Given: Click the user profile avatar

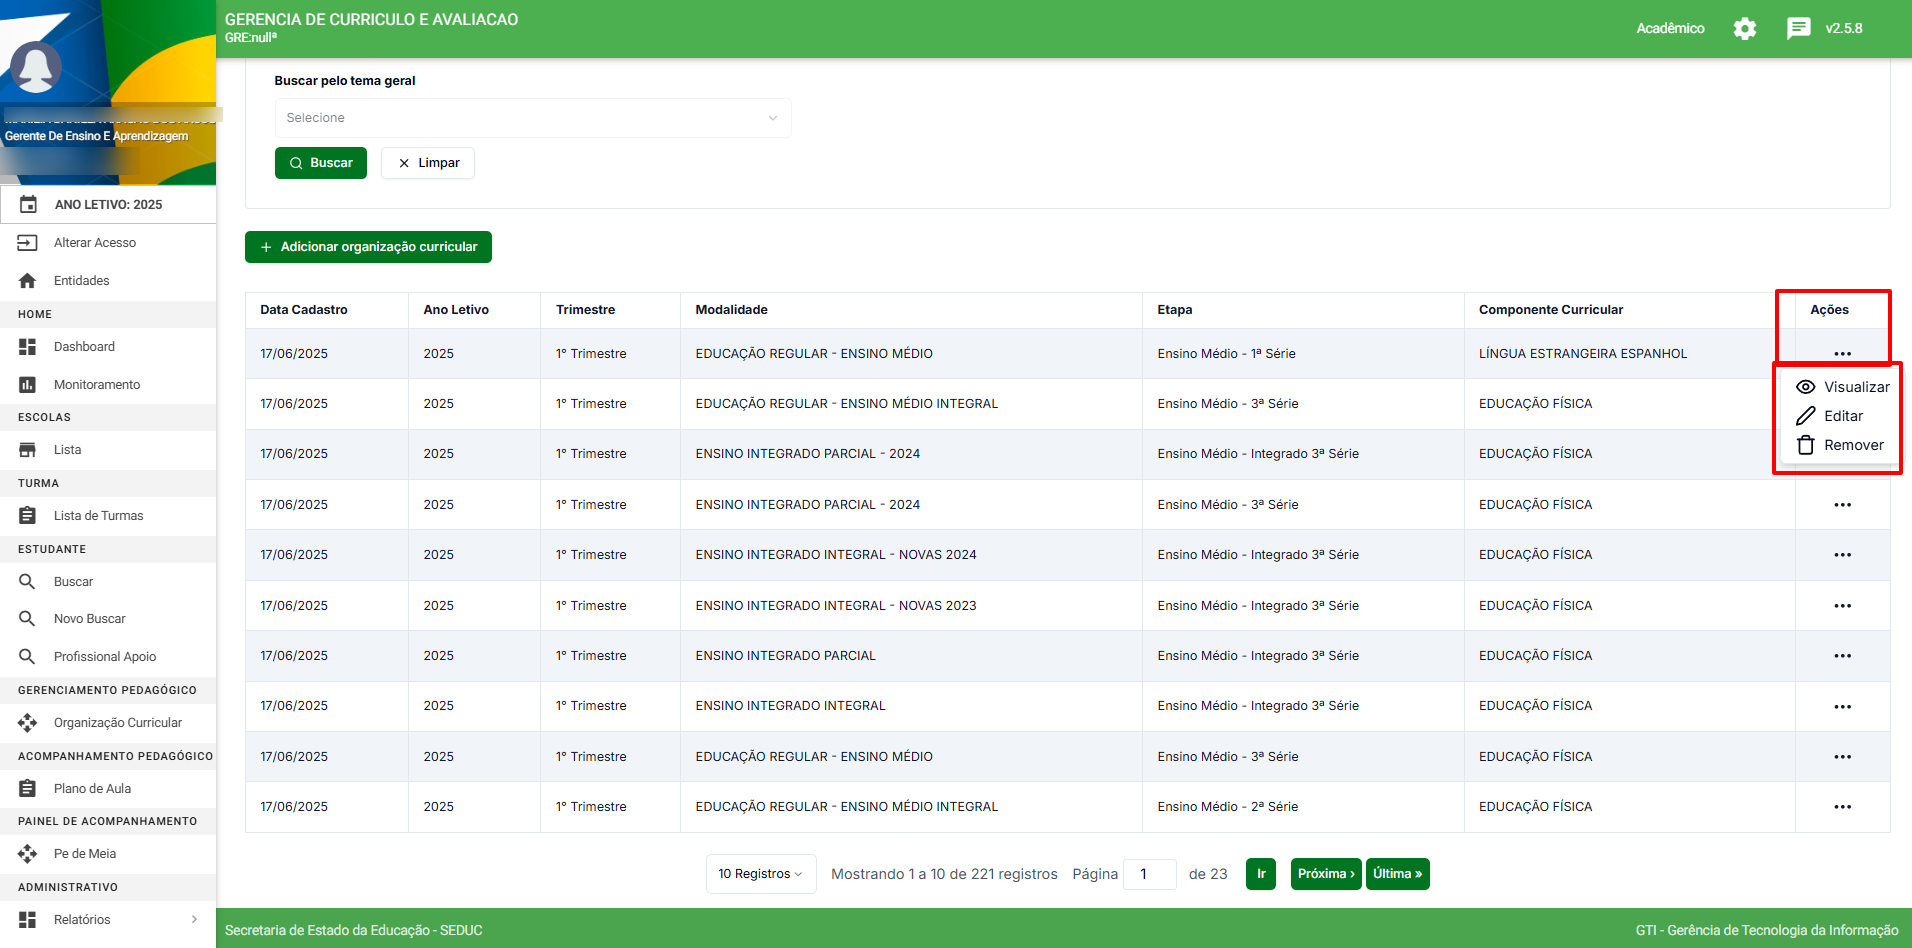Looking at the screenshot, I should point(36,67).
